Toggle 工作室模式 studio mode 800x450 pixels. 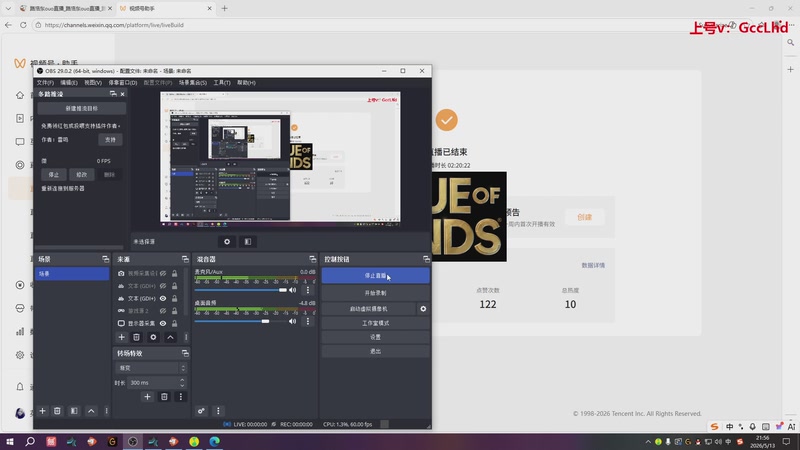click(376, 323)
